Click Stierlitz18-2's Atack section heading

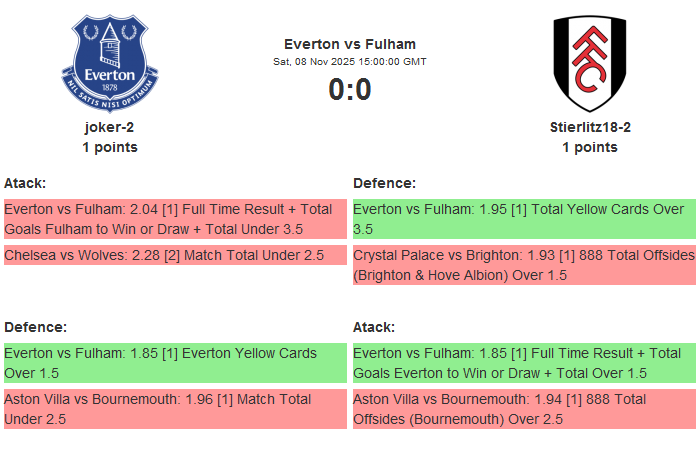(374, 327)
